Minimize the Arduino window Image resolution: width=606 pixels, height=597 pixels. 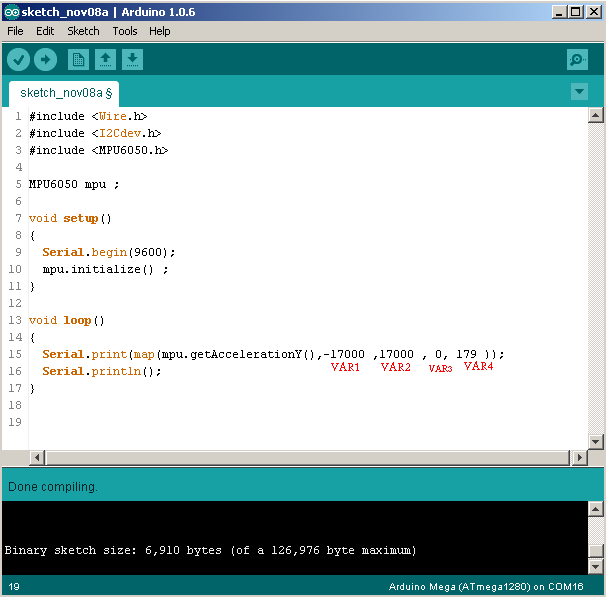[558, 12]
